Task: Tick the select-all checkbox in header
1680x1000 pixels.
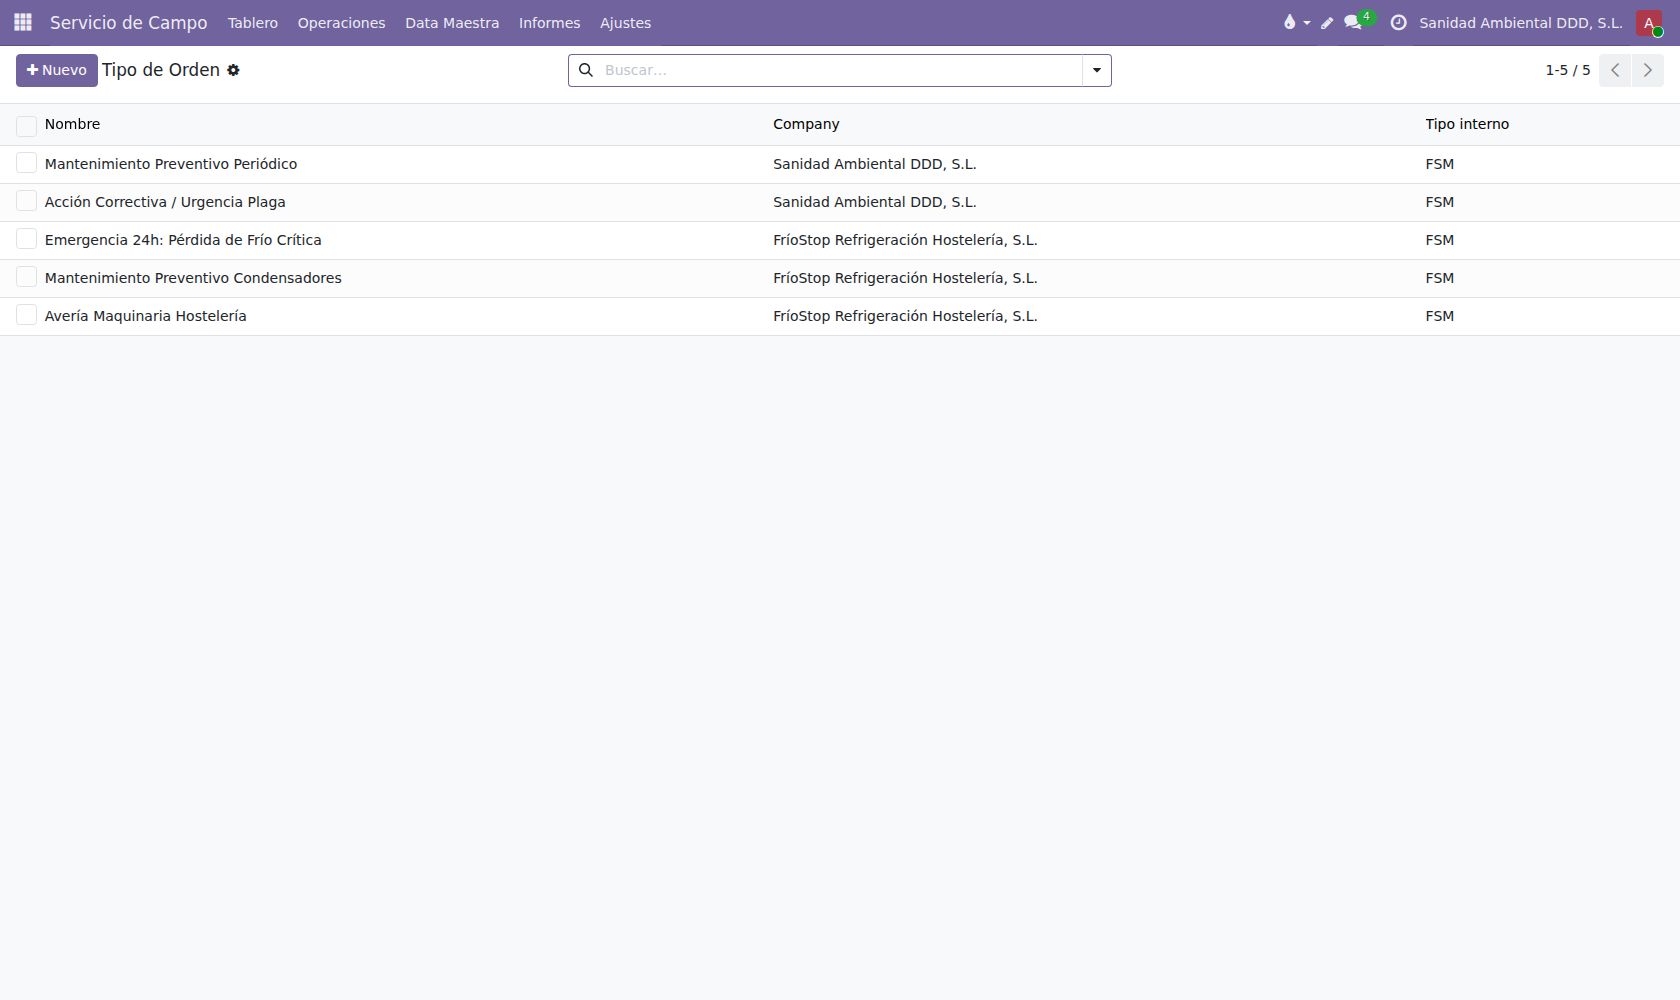Action: coord(26,125)
